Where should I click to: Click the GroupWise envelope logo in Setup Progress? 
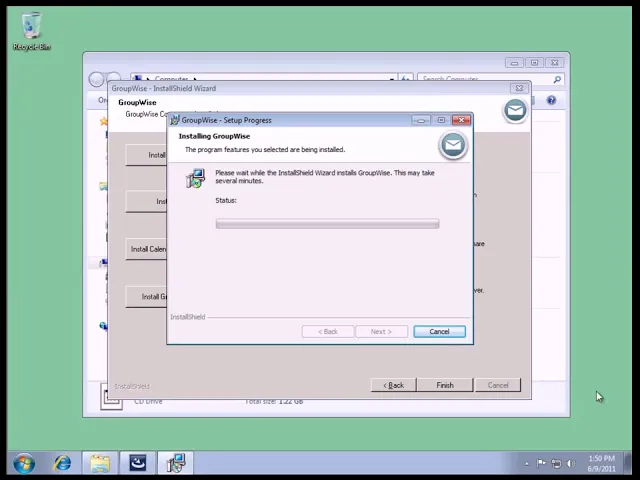453,145
